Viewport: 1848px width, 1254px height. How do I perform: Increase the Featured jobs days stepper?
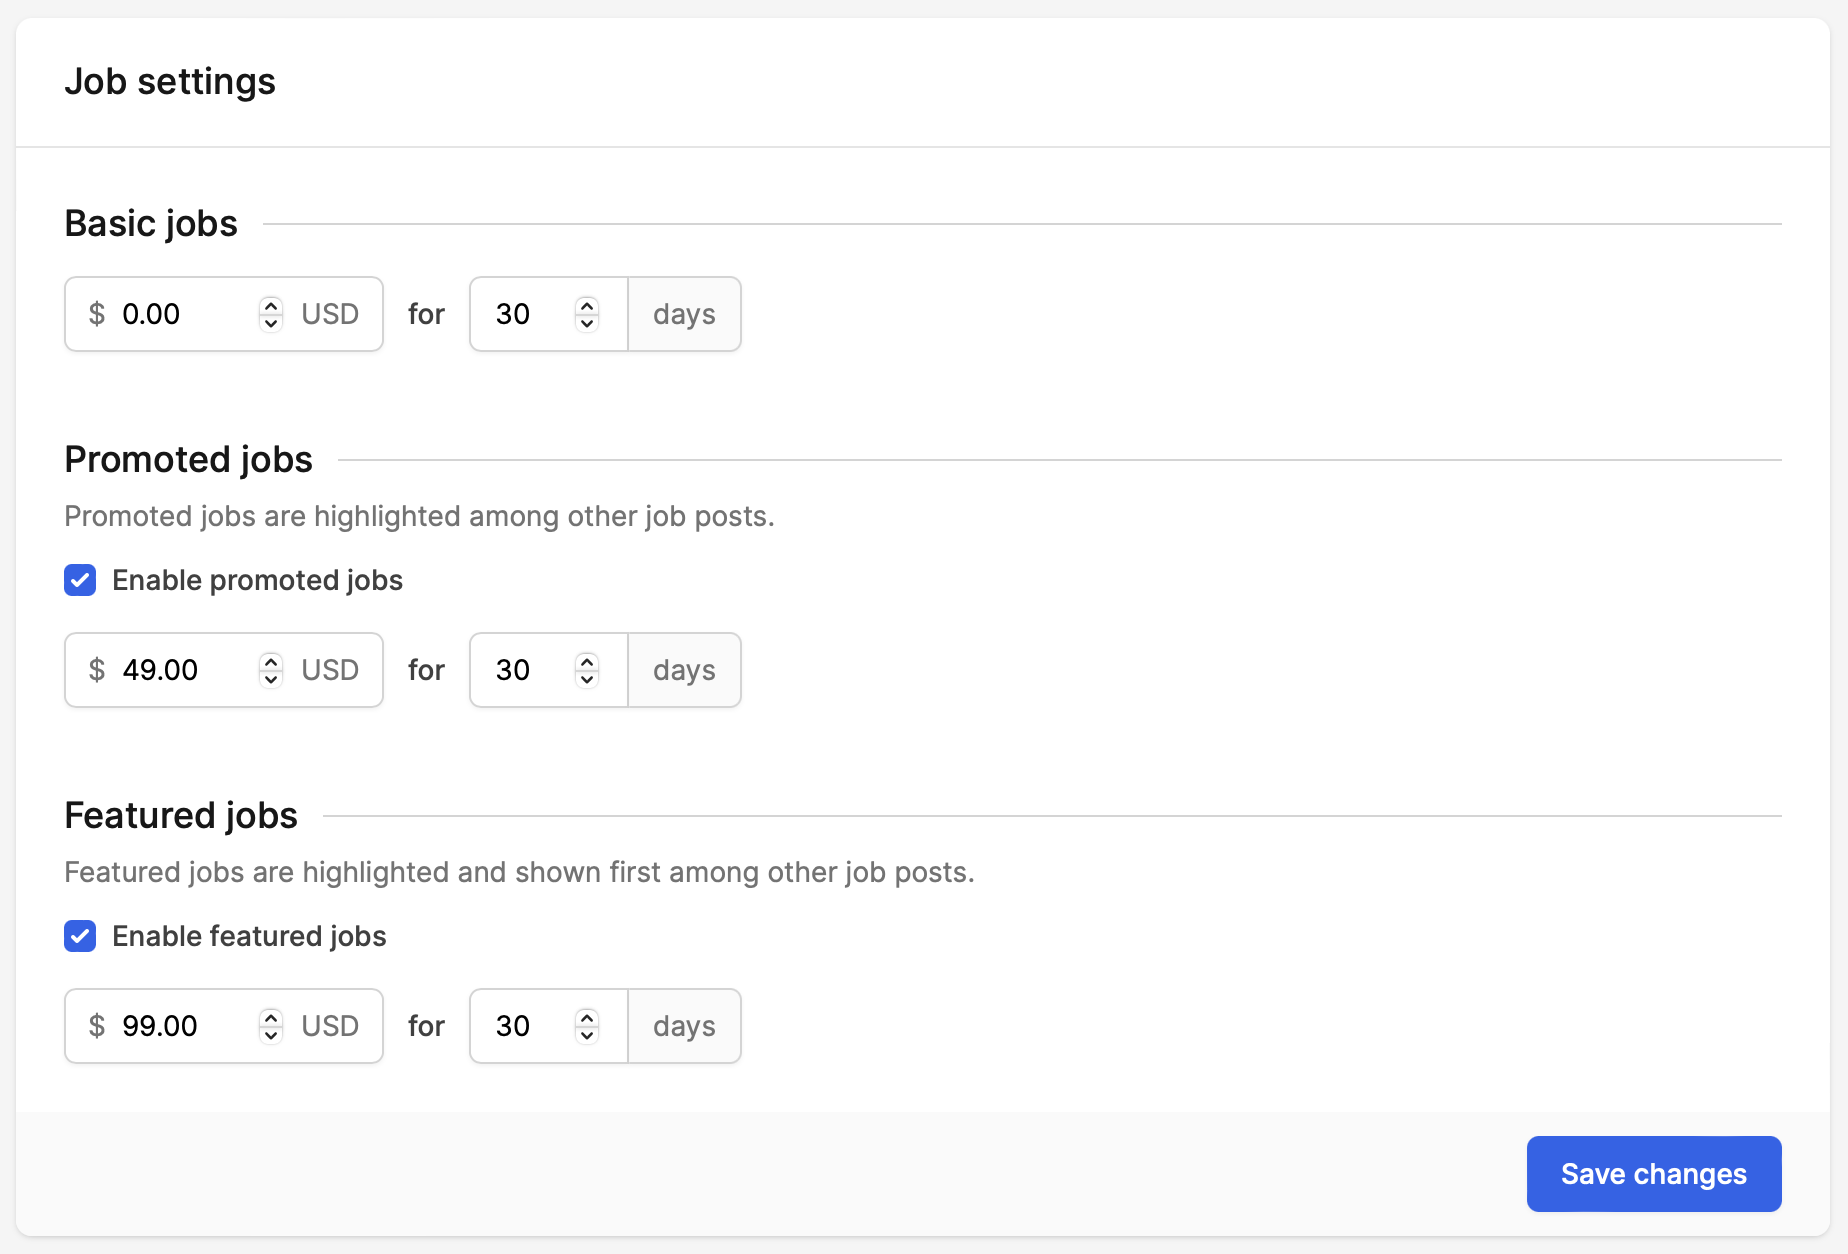[x=587, y=1017]
